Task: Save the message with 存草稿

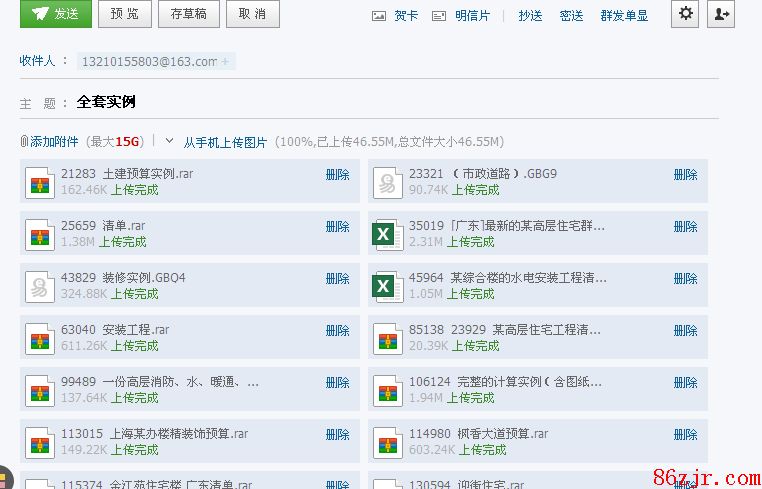Action: 189,14
